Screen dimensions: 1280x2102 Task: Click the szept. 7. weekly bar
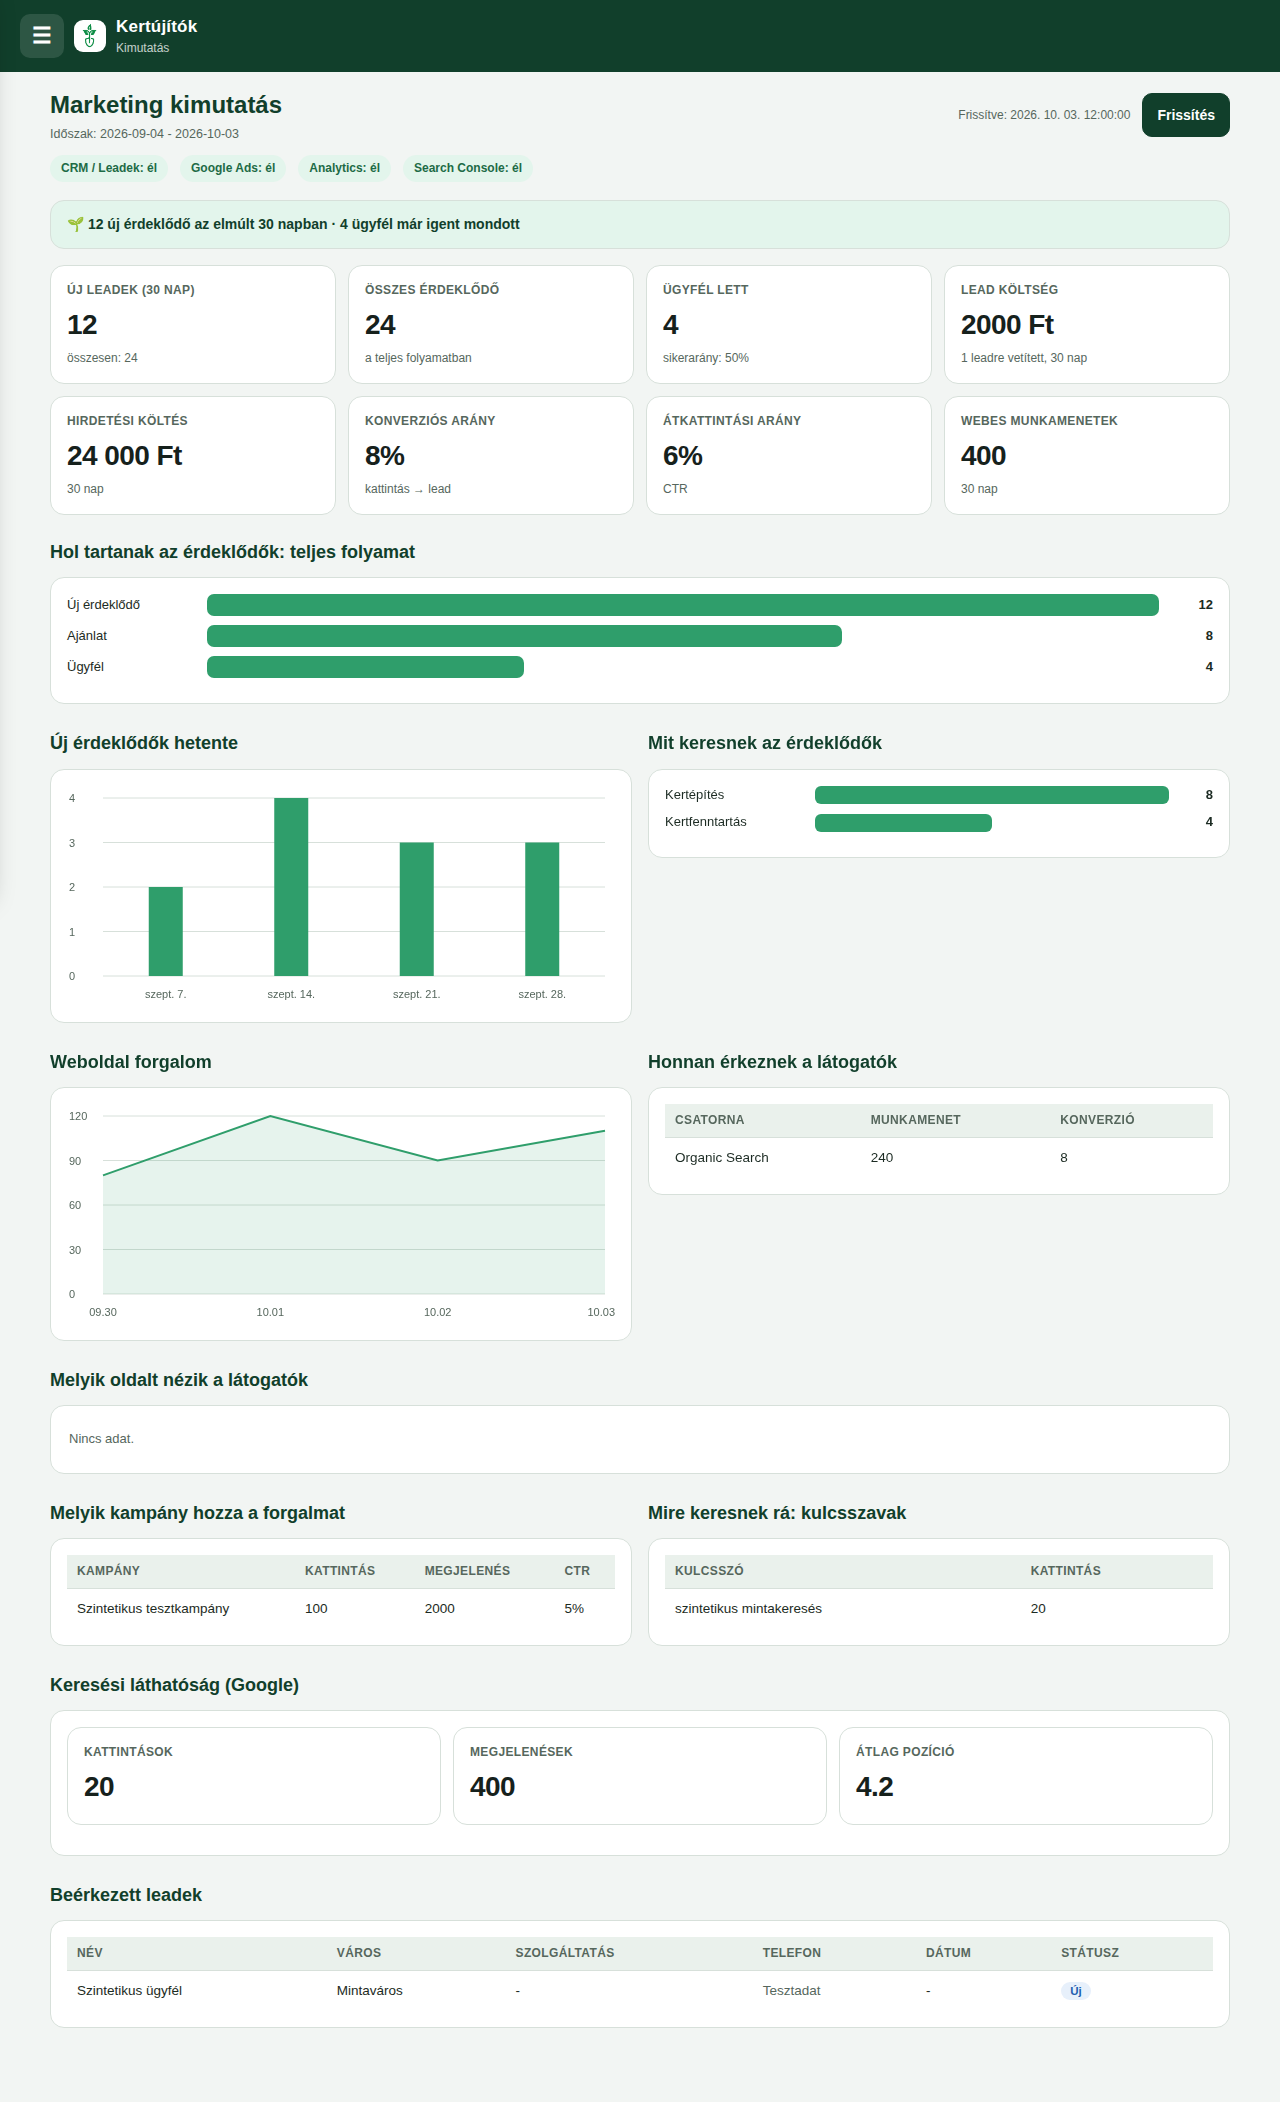coord(166,931)
